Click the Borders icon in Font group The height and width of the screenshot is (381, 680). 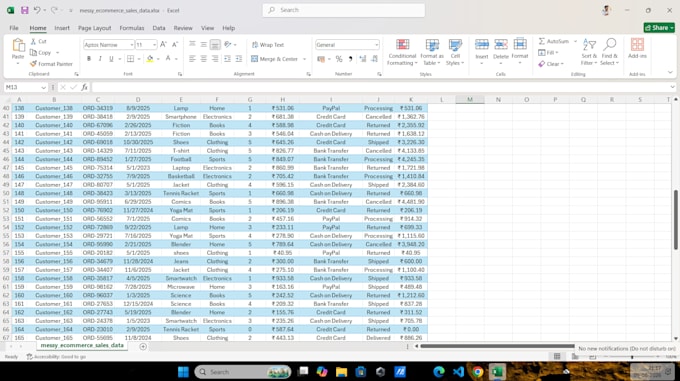[130, 59]
